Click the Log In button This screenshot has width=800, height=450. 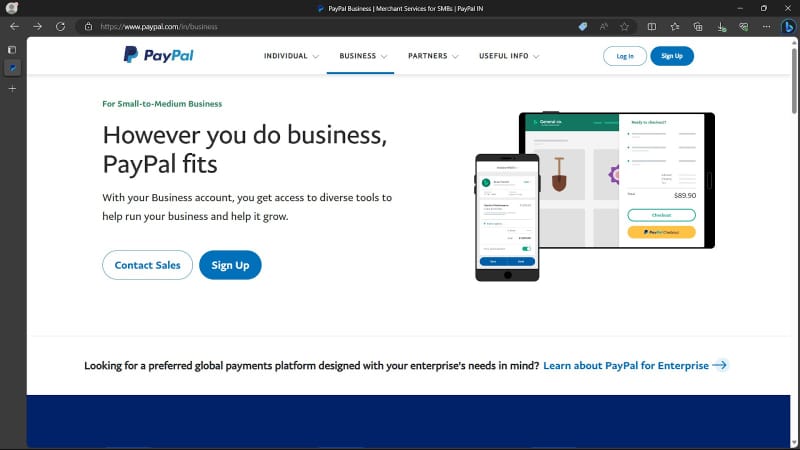tap(624, 56)
